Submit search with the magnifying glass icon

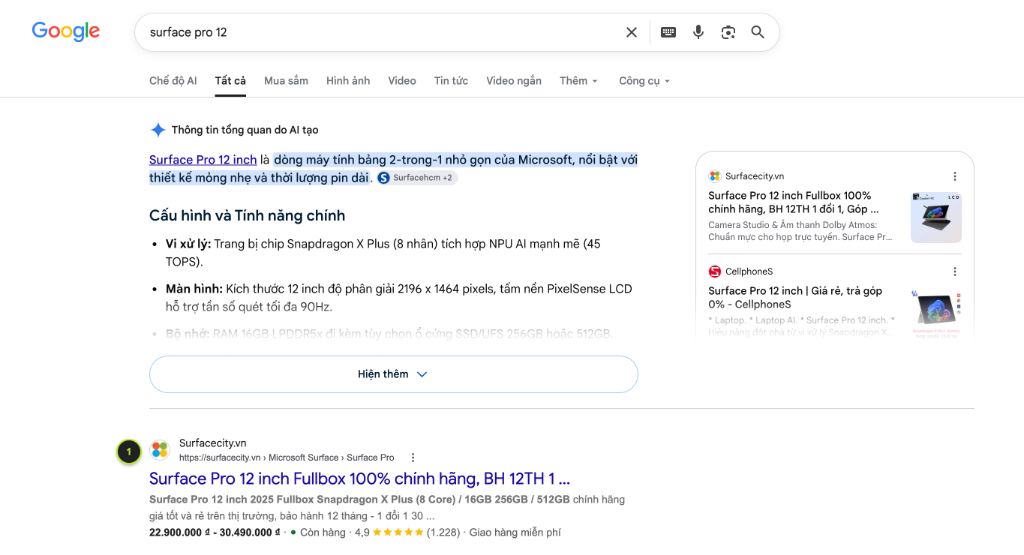coord(758,32)
